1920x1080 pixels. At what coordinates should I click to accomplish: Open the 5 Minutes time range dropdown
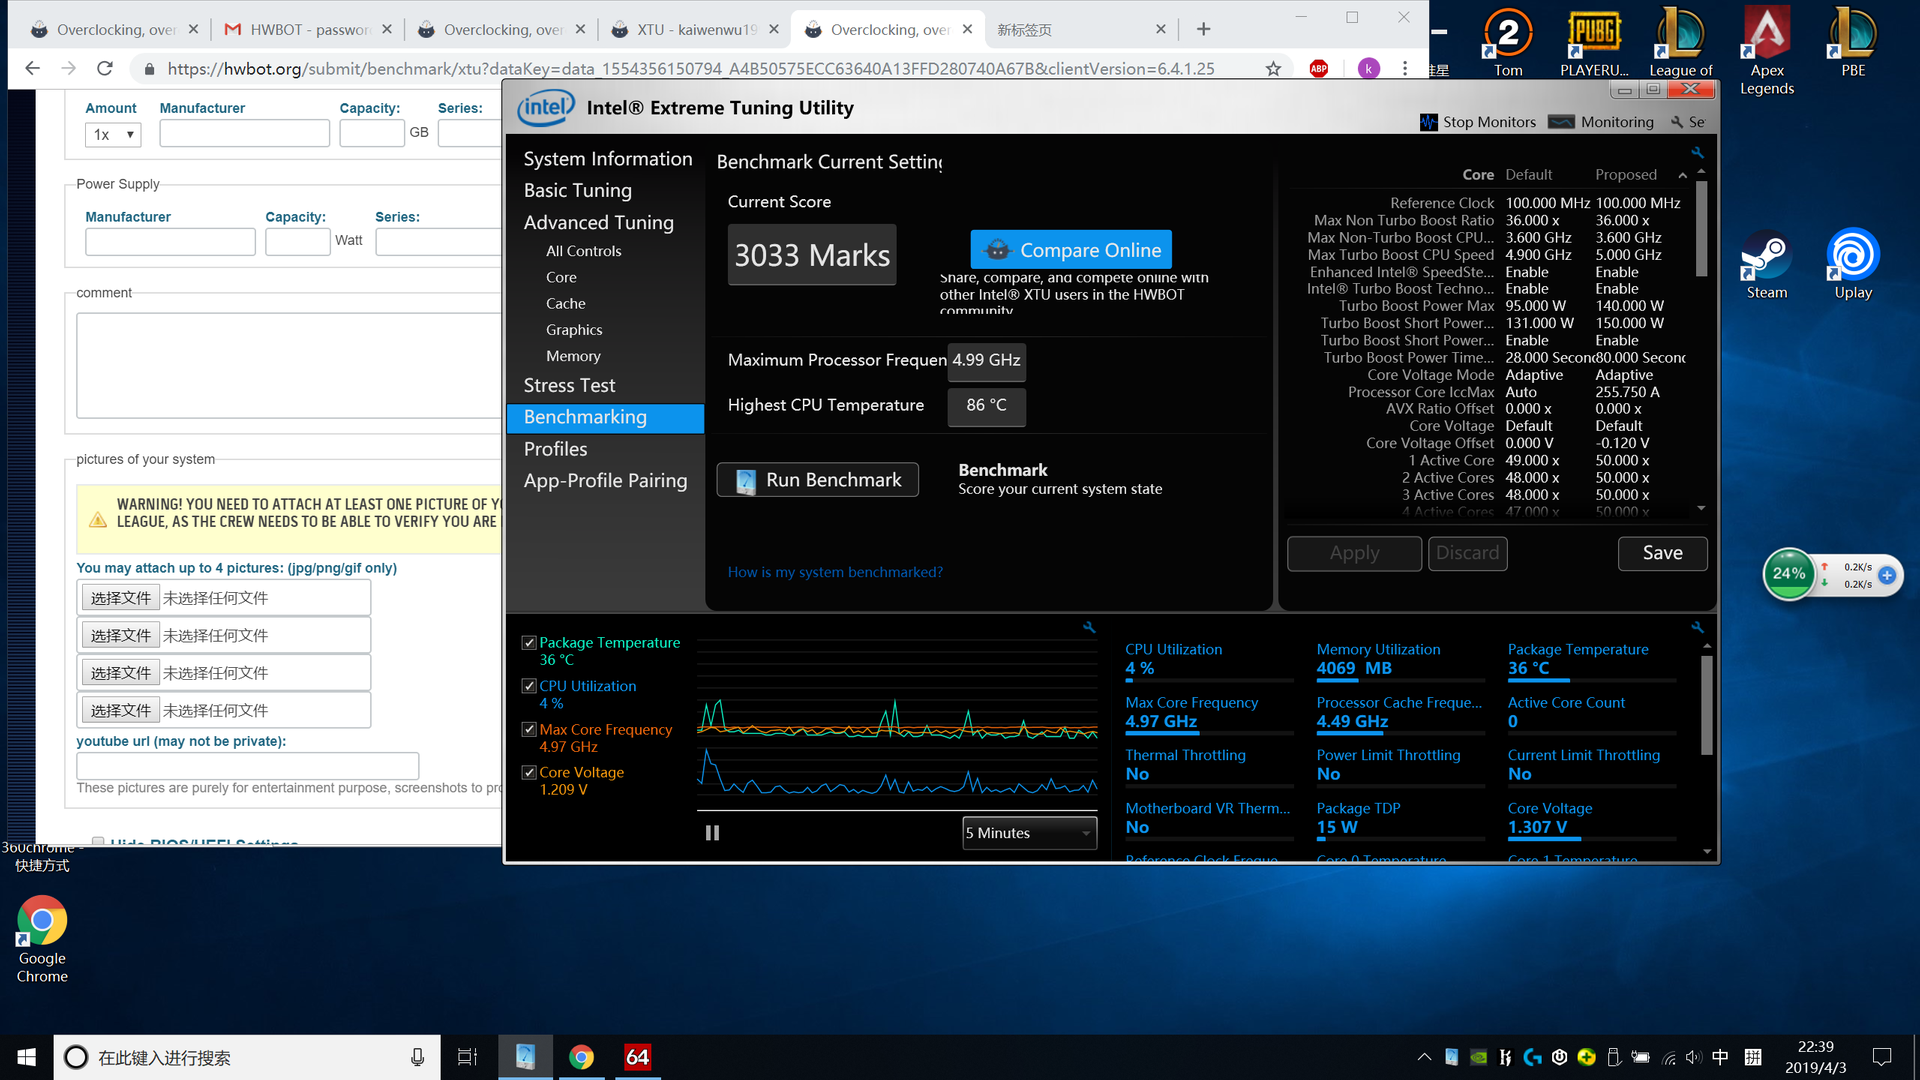(x=1029, y=833)
